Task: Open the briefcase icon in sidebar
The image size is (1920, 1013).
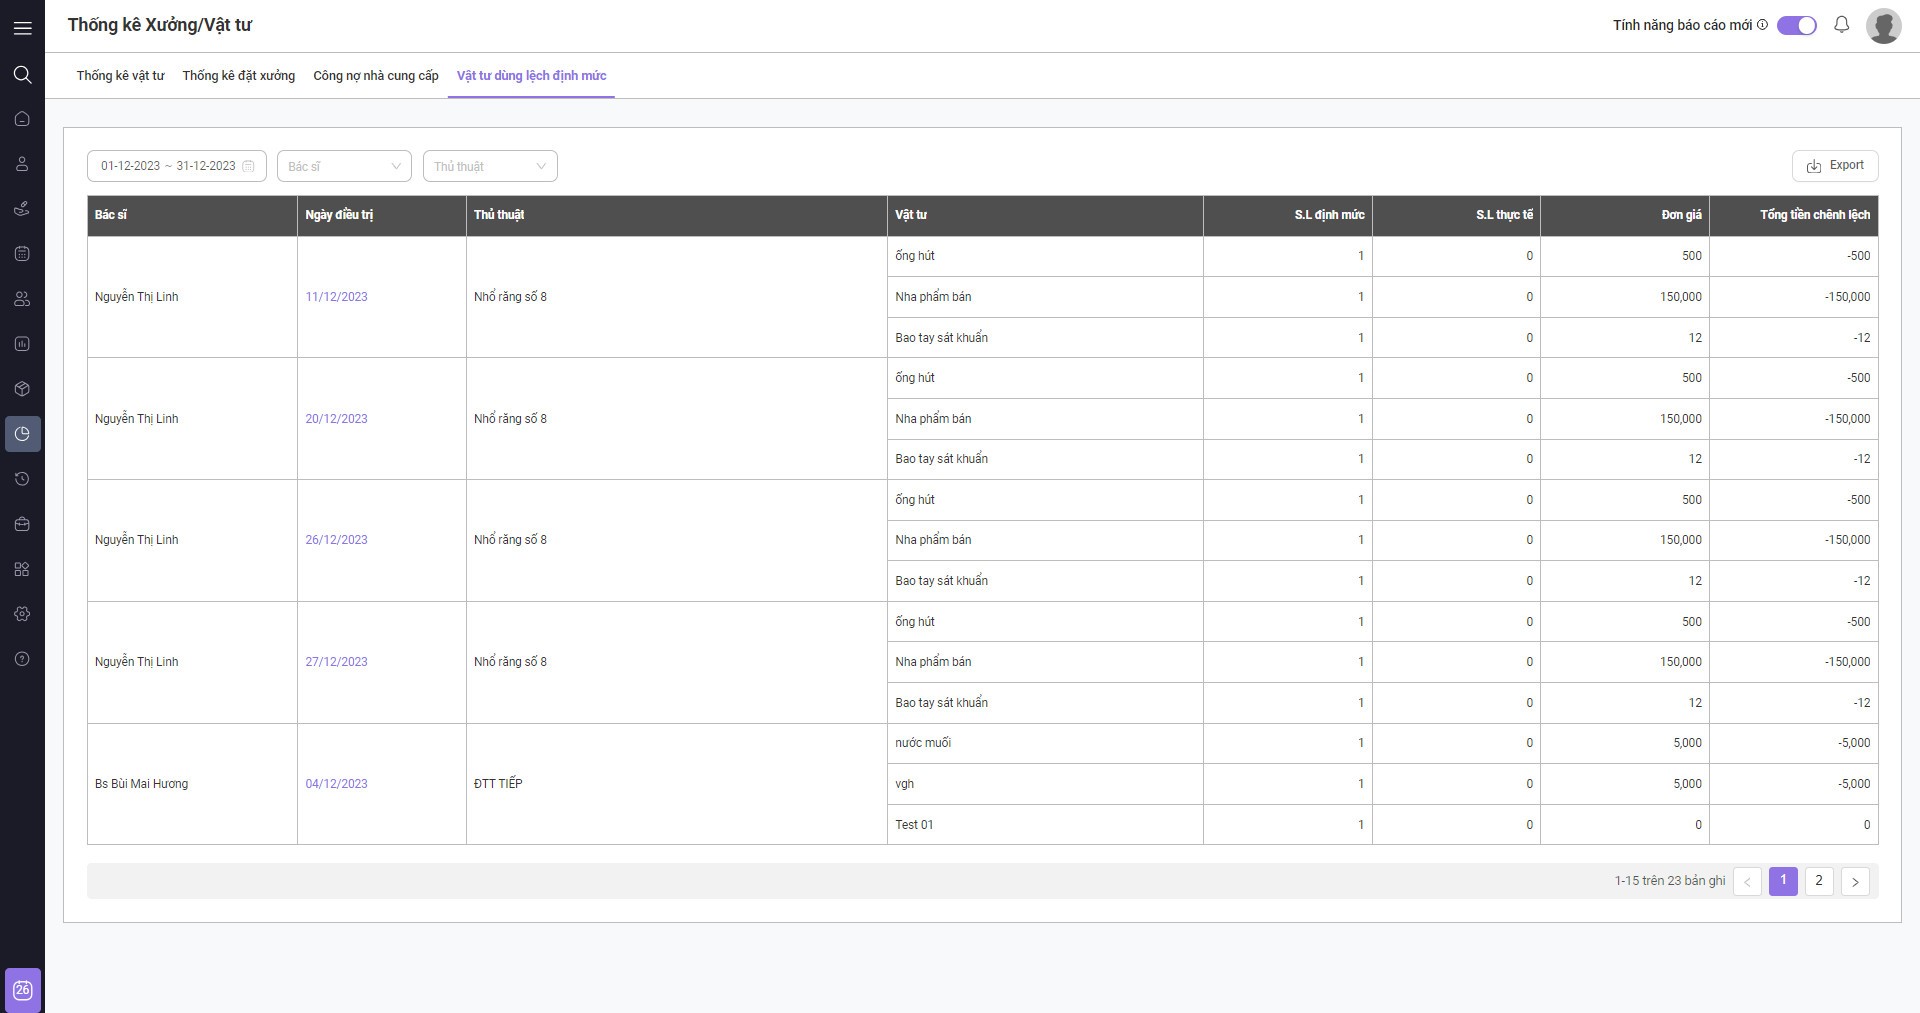Action: pyautogui.click(x=22, y=524)
